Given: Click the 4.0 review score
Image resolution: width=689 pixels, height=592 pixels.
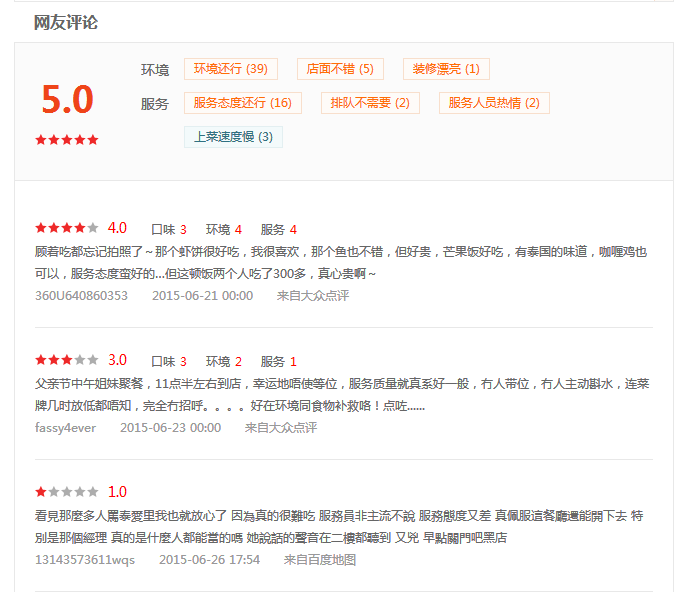Looking at the screenshot, I should [117, 228].
